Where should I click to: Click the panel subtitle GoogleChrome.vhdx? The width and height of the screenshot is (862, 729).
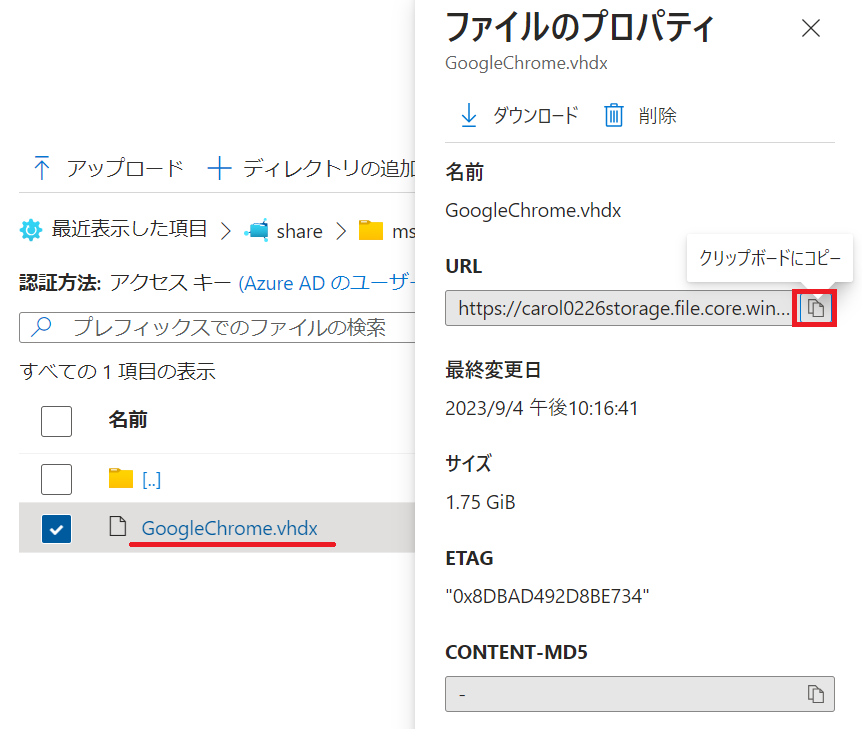pos(526,63)
